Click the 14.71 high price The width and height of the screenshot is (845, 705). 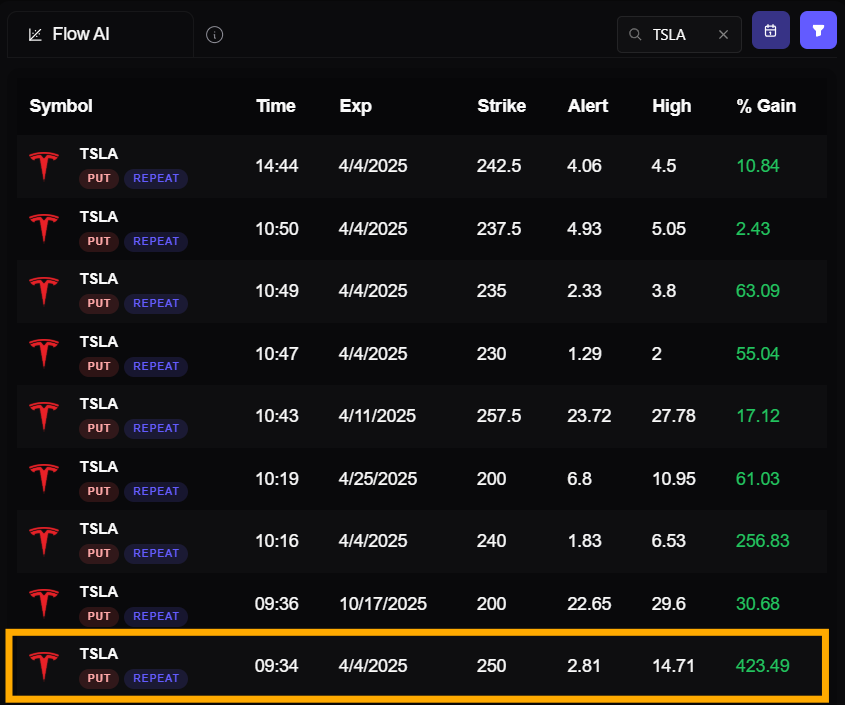[673, 666]
